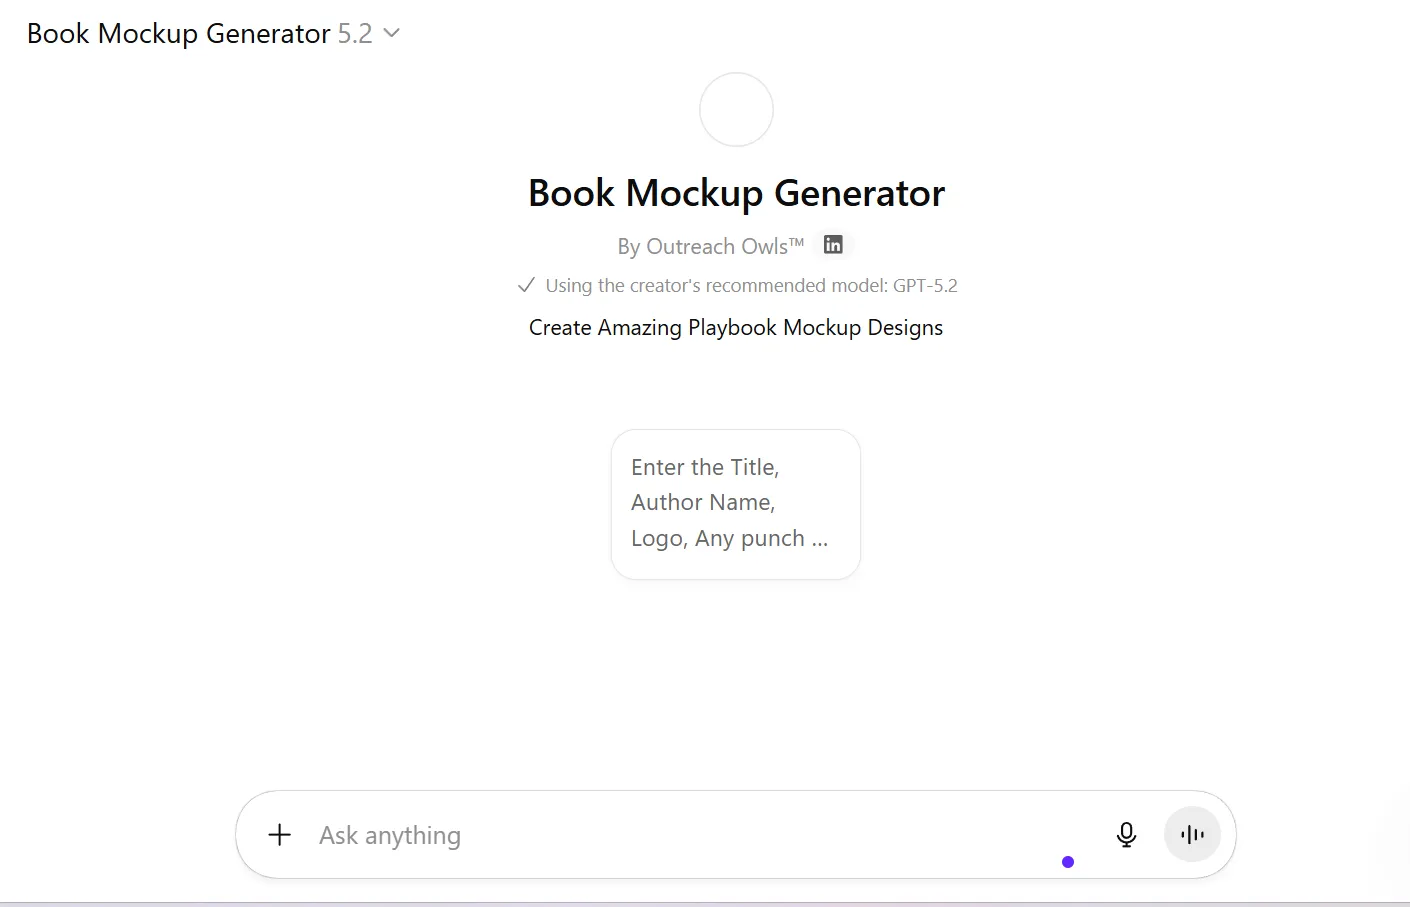1410x907 pixels.
Task: Launch voice mode with waveform icon
Action: pyautogui.click(x=1192, y=835)
